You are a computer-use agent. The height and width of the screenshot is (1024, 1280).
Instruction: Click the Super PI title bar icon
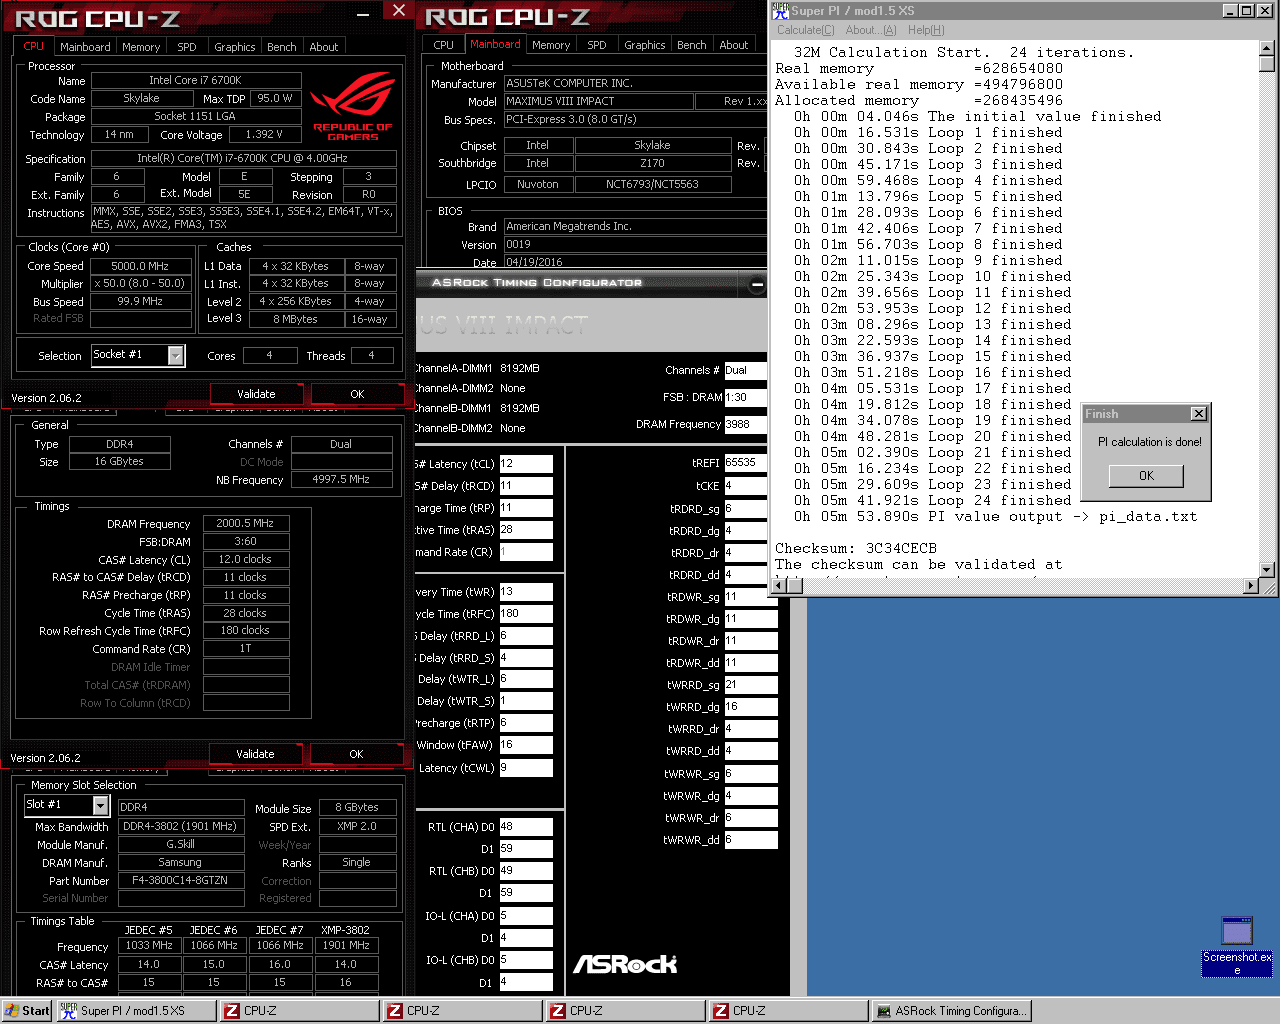780,10
